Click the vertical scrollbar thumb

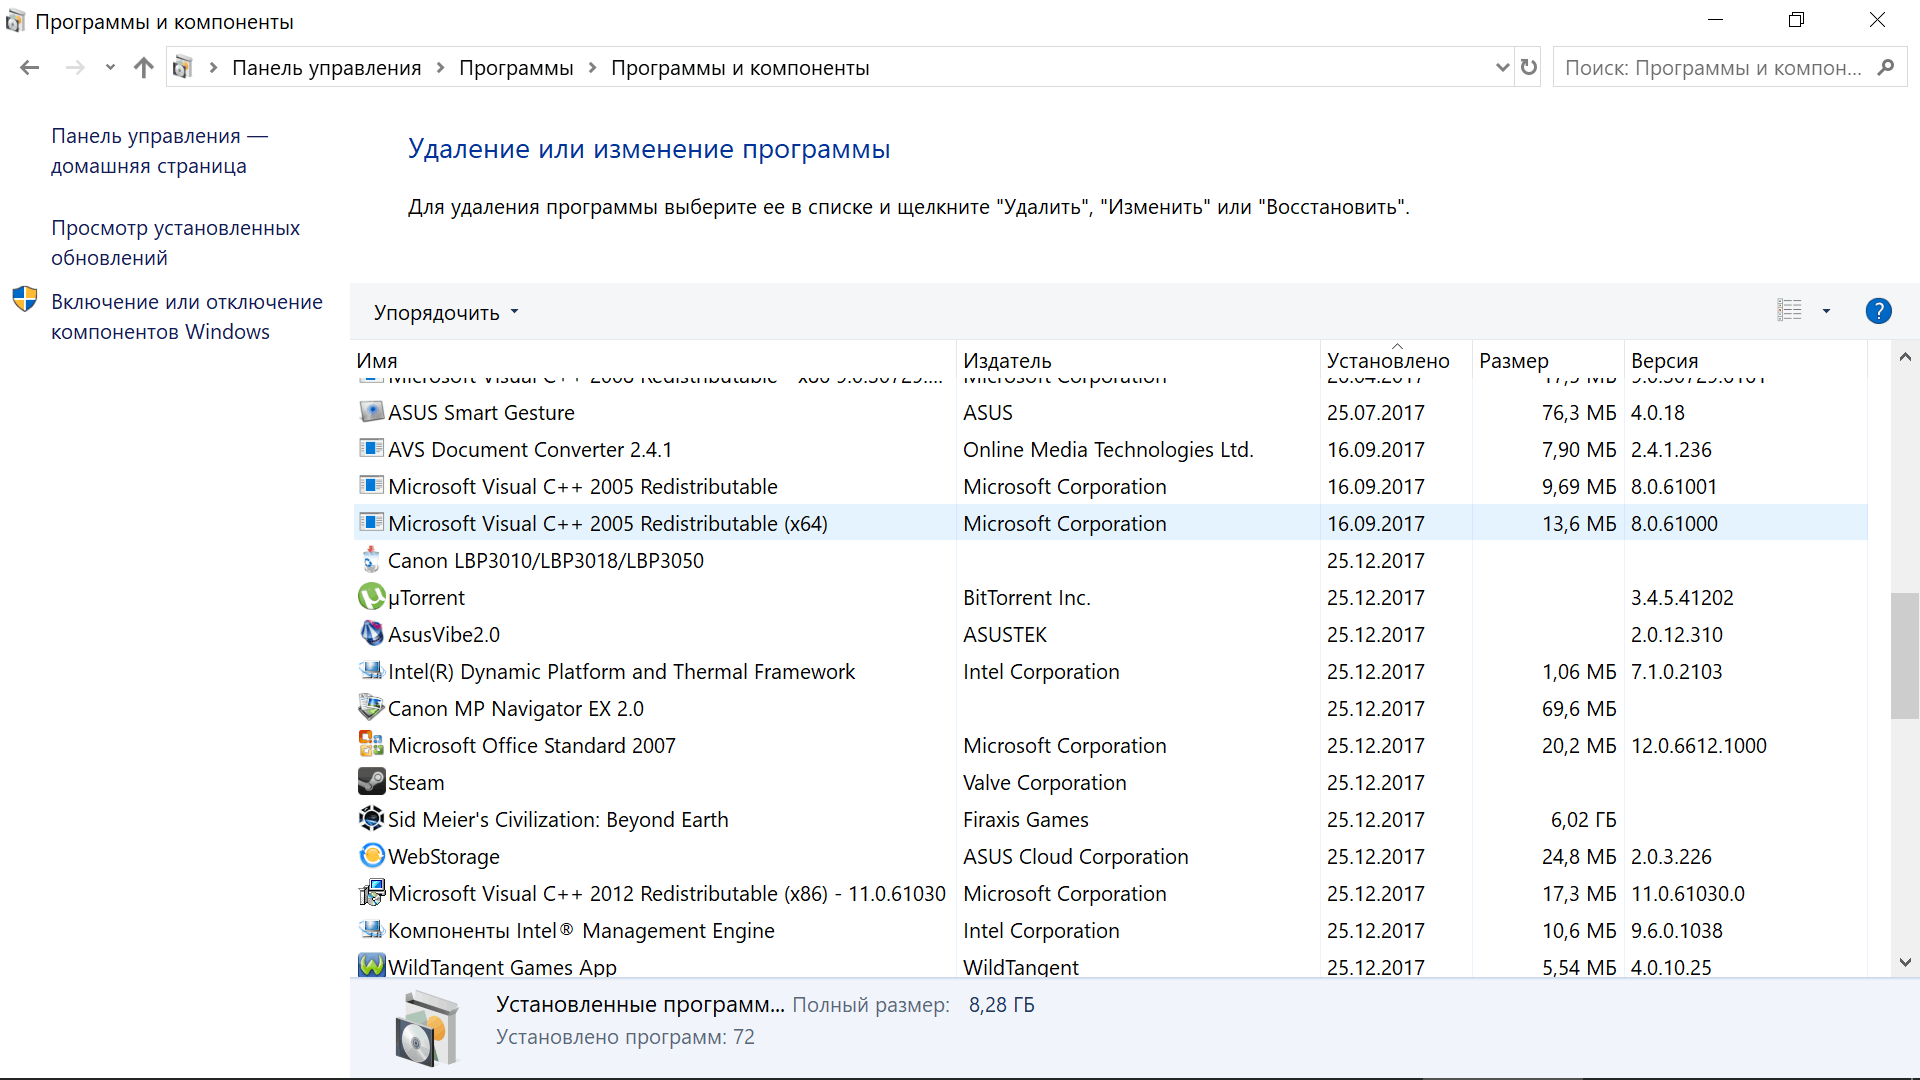pyautogui.click(x=1904, y=656)
